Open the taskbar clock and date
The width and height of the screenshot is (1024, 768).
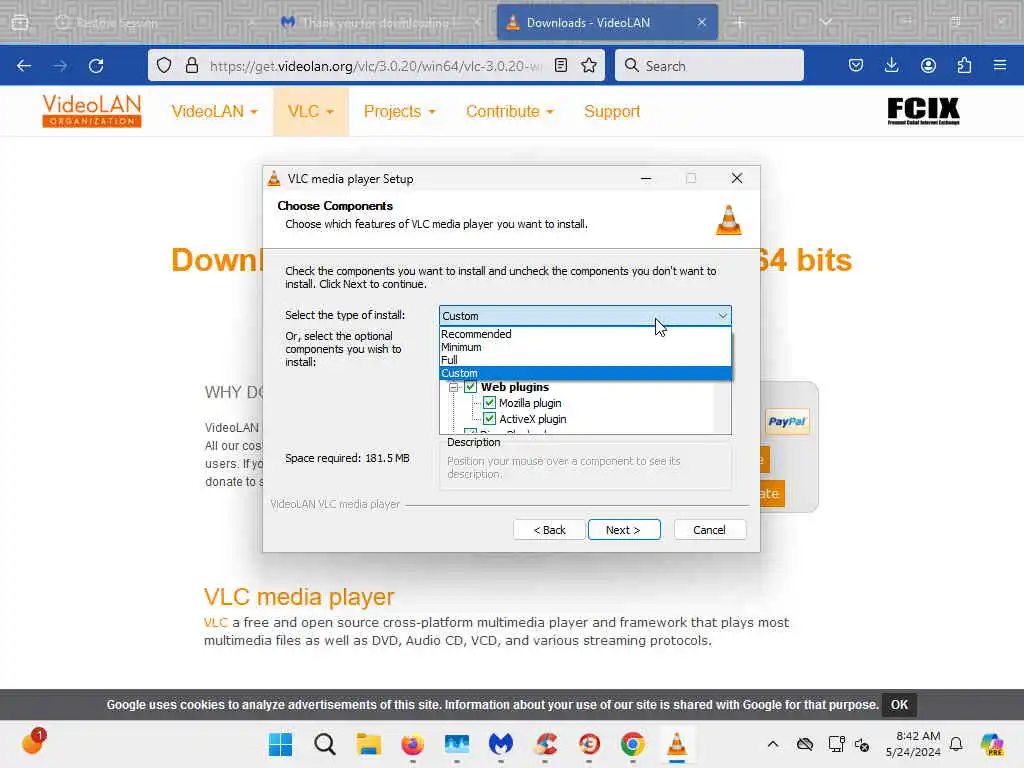pyautogui.click(x=913, y=744)
